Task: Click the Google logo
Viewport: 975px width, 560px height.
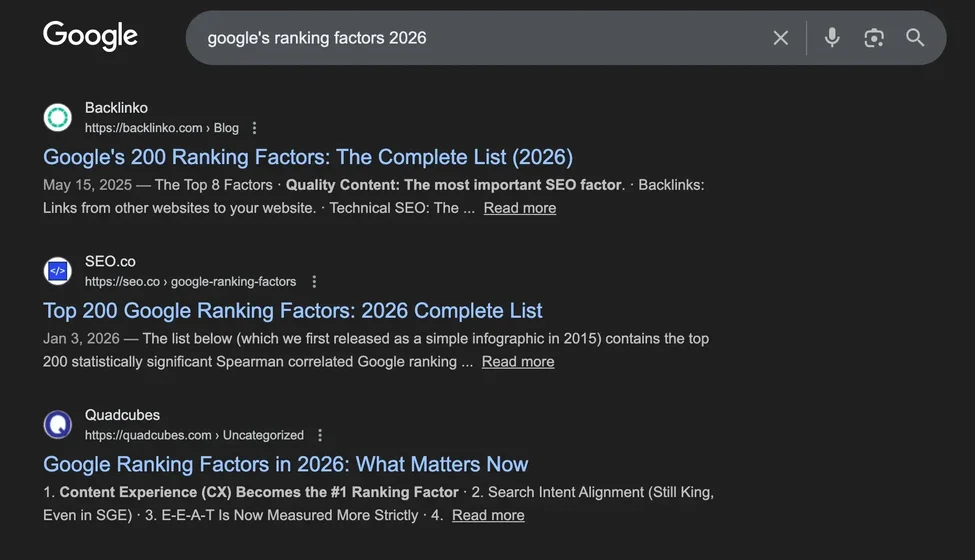Action: (90, 36)
